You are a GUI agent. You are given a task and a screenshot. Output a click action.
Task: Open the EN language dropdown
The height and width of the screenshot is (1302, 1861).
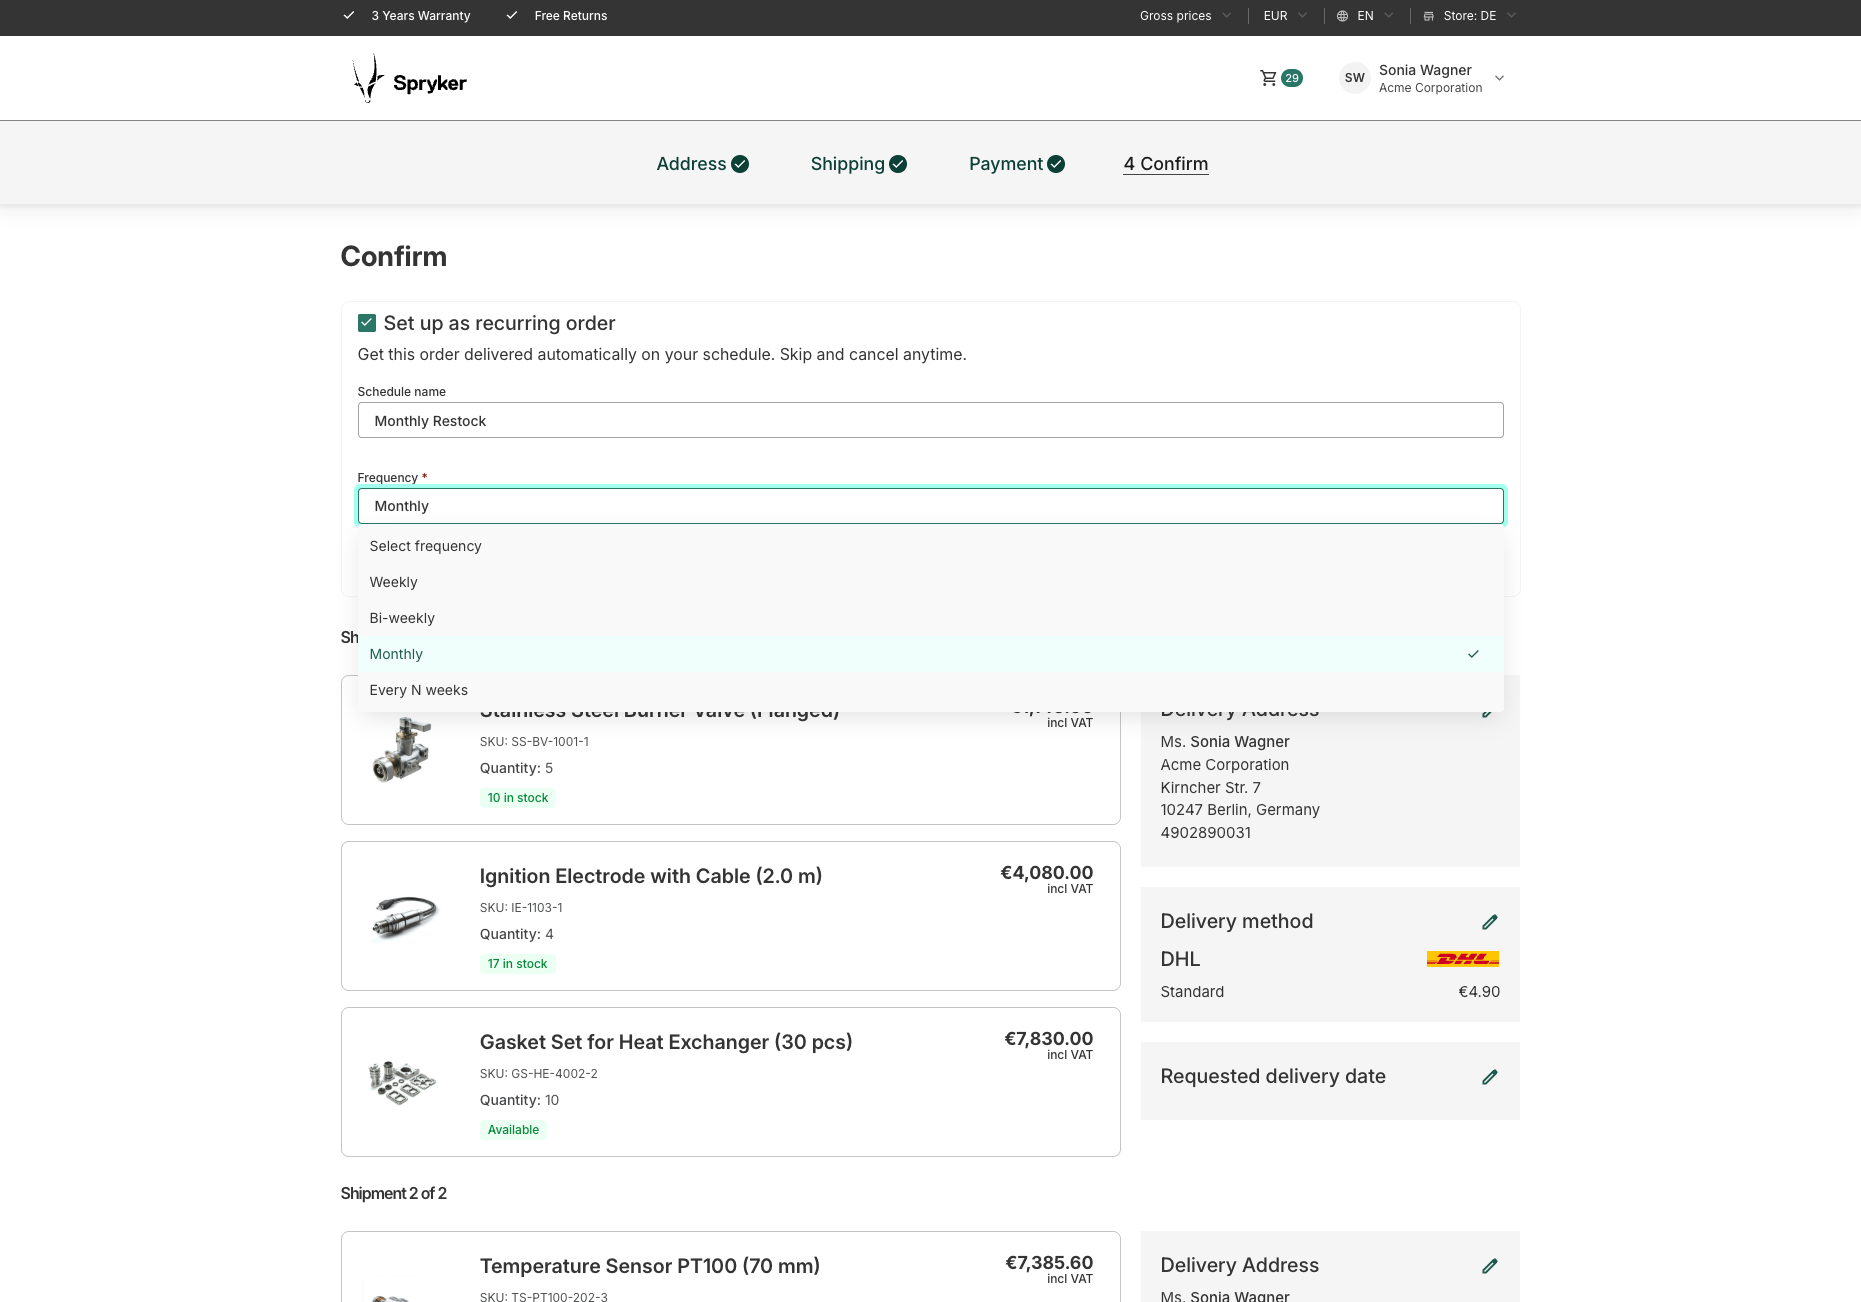(x=1365, y=16)
